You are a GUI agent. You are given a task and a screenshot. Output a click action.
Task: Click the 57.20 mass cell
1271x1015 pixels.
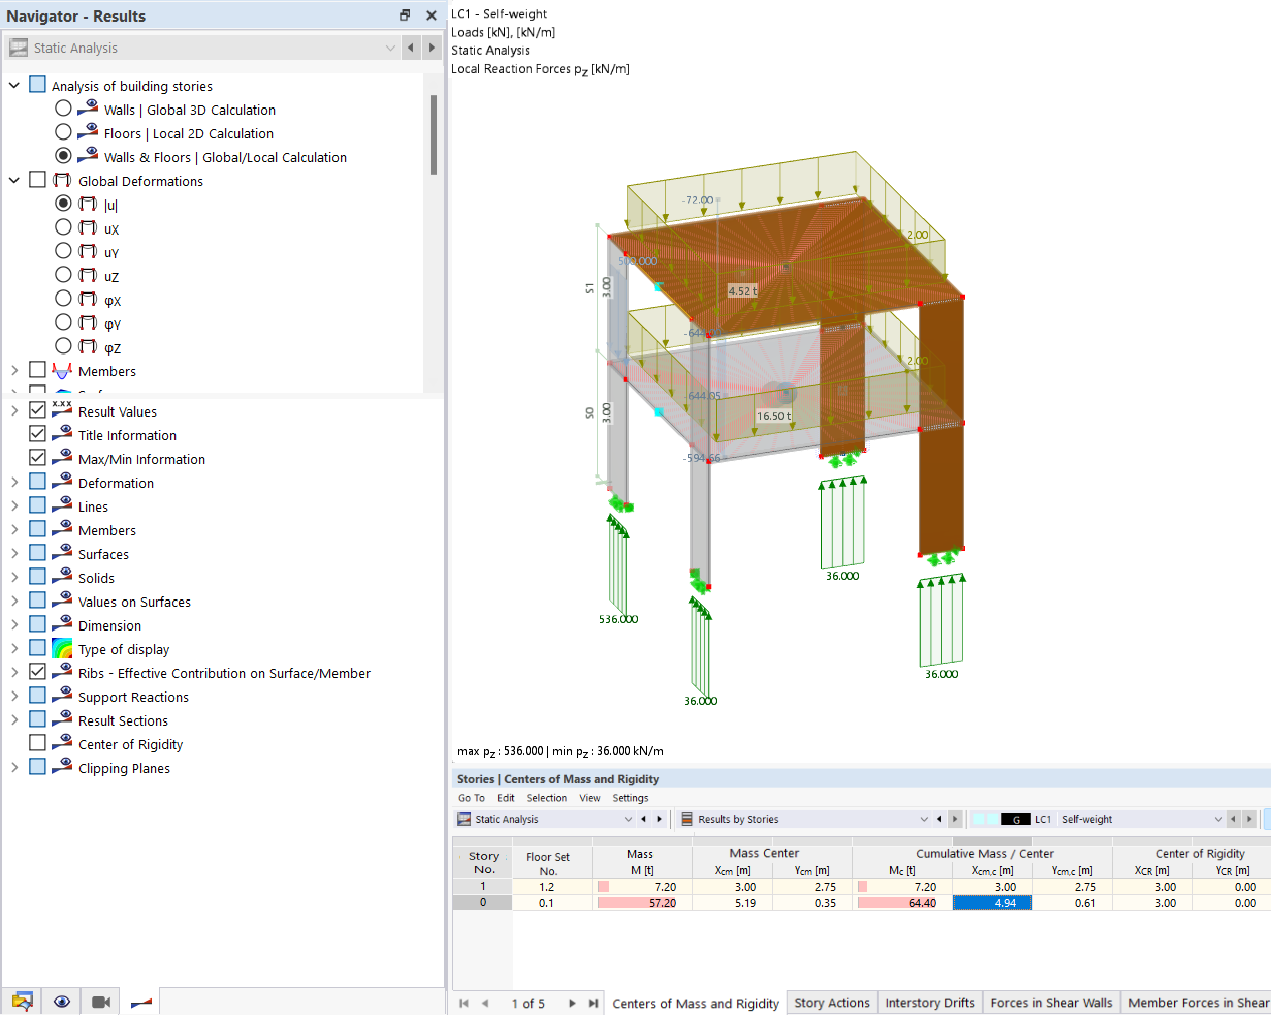pyautogui.click(x=642, y=902)
